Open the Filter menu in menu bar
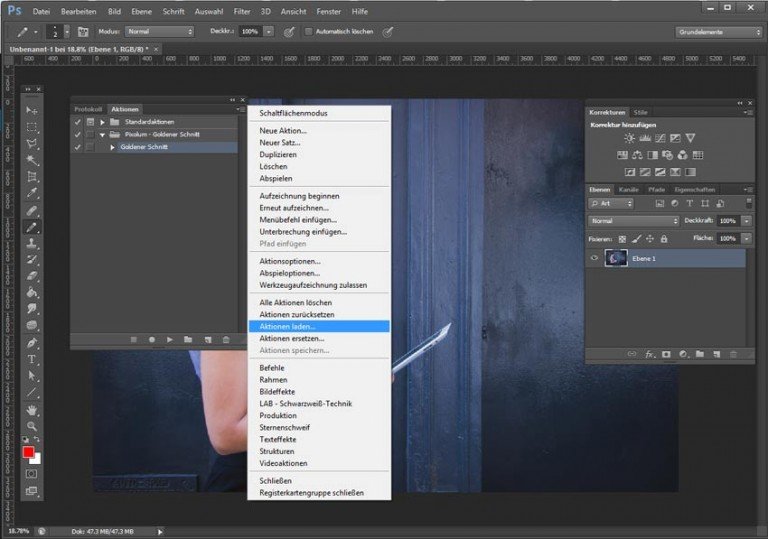 click(x=242, y=11)
